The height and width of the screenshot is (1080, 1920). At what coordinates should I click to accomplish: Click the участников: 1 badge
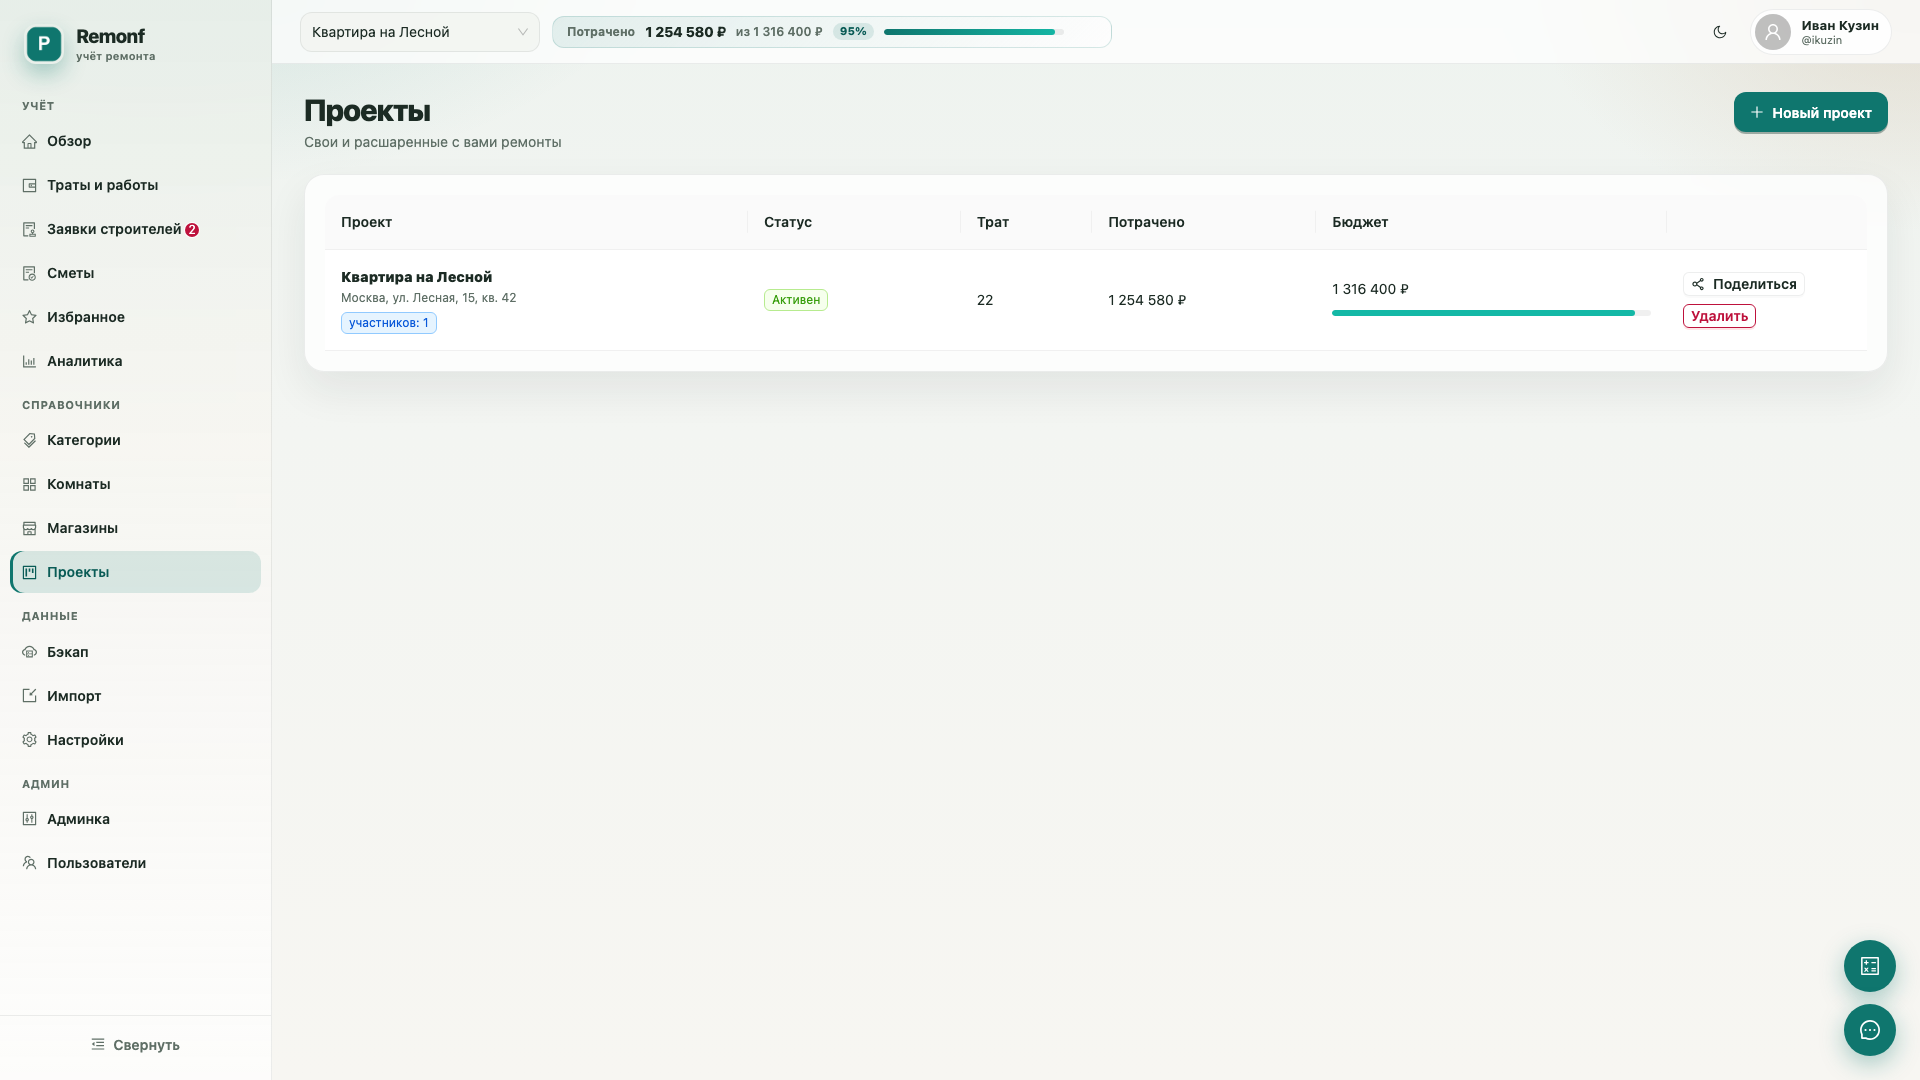(389, 323)
